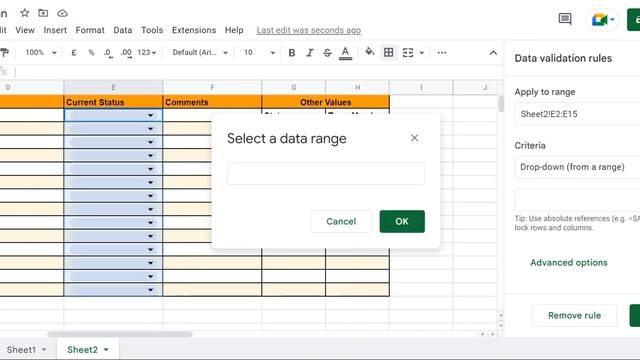Click the Comments header cell
The image size is (640, 360).
(x=212, y=102)
